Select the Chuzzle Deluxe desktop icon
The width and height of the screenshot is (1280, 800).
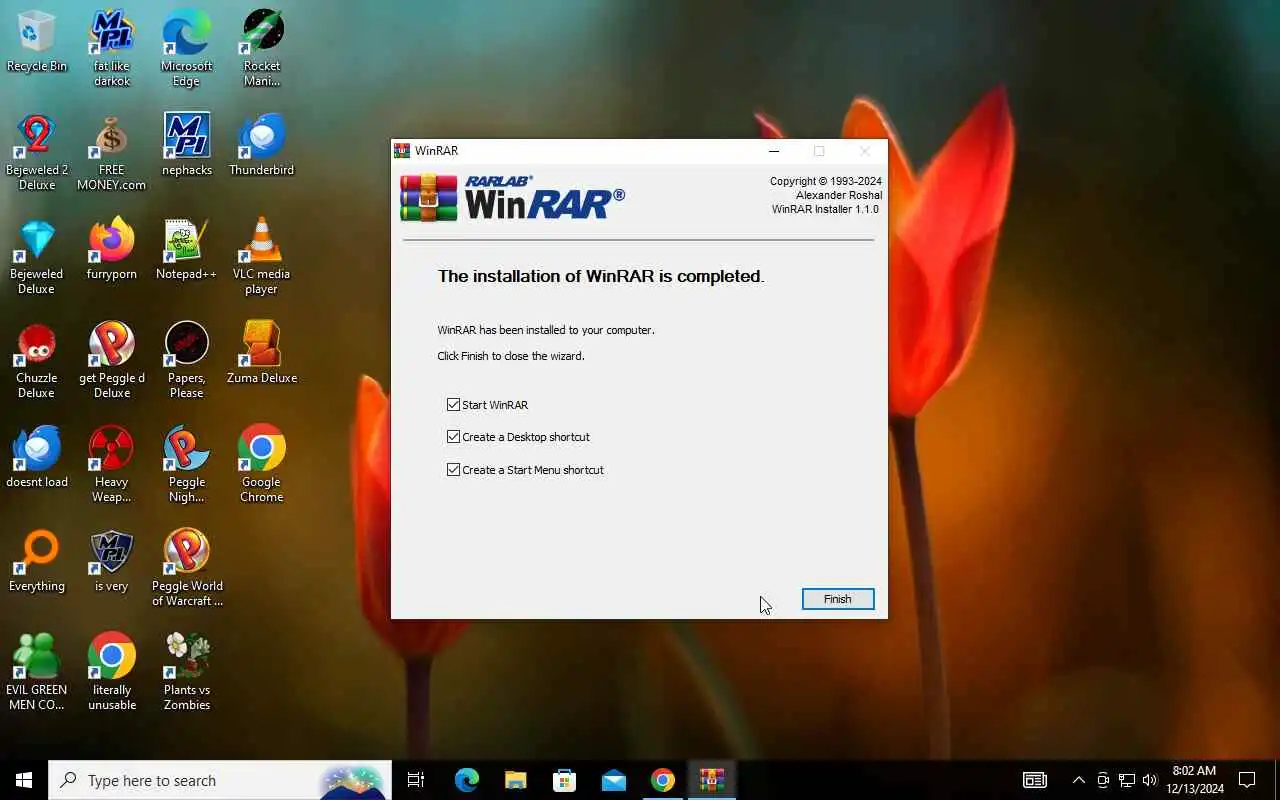click(37, 360)
